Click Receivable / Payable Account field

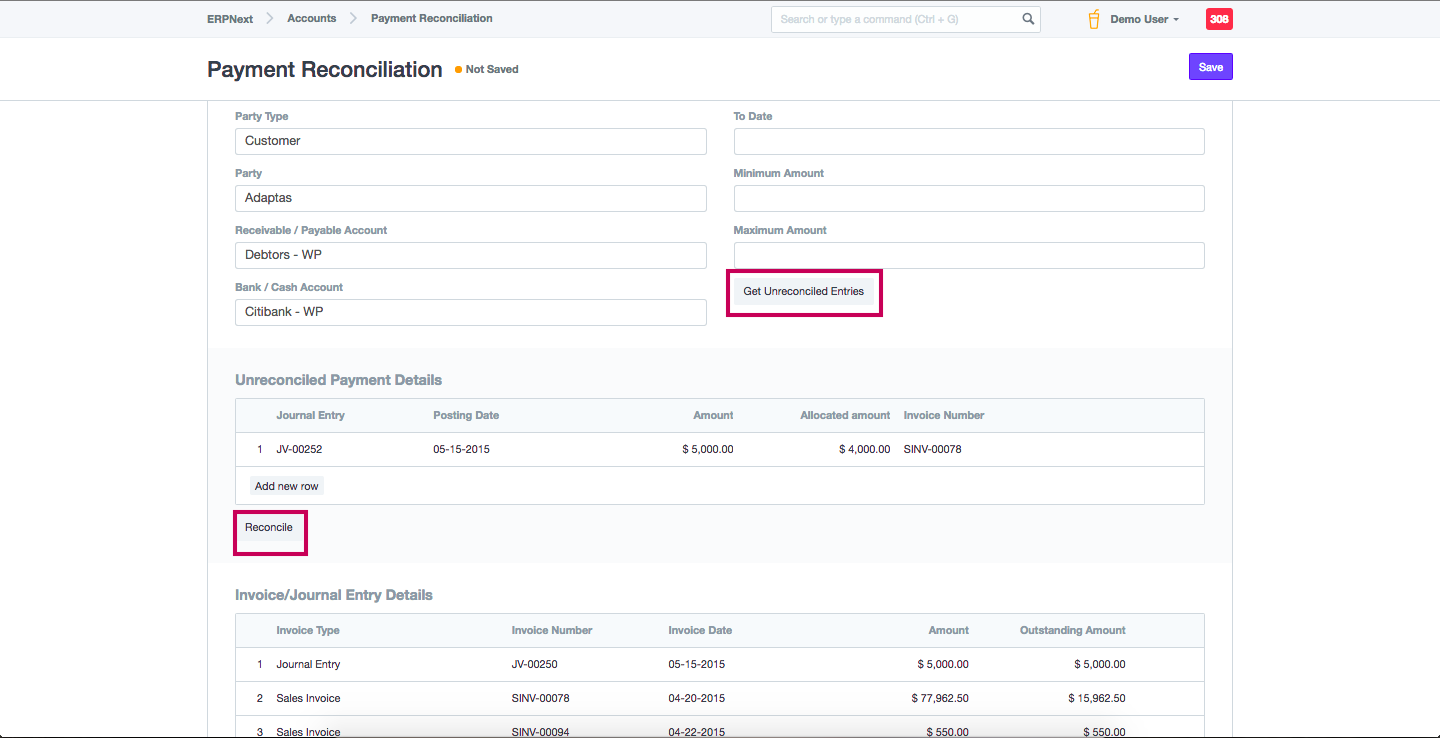(x=470, y=255)
